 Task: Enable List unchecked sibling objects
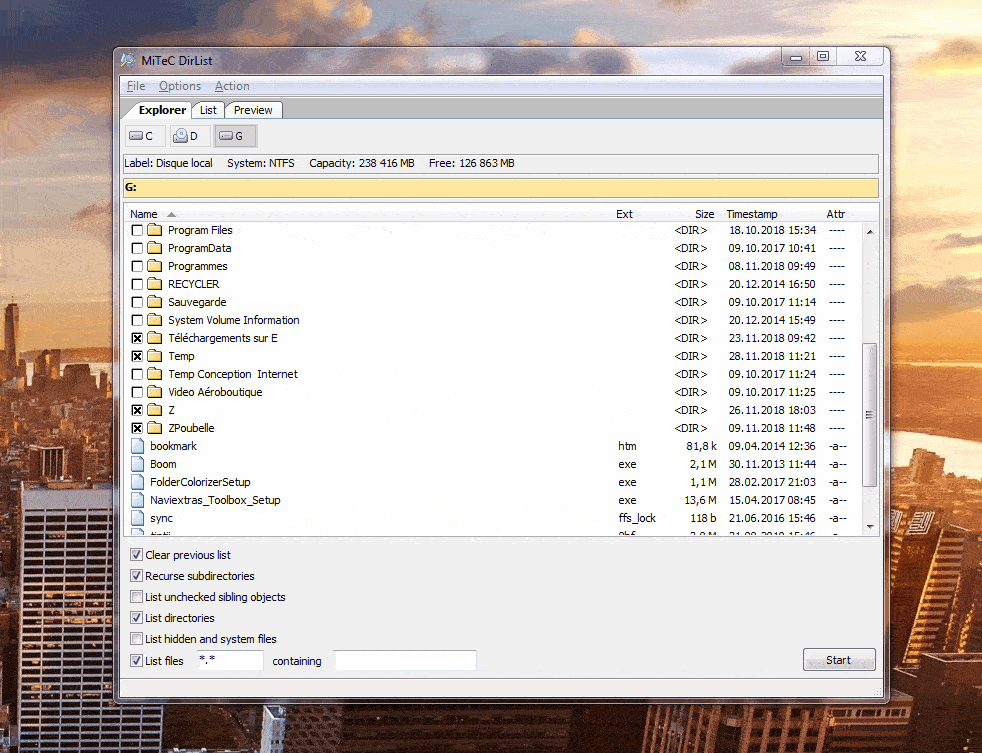pyautogui.click(x=136, y=596)
